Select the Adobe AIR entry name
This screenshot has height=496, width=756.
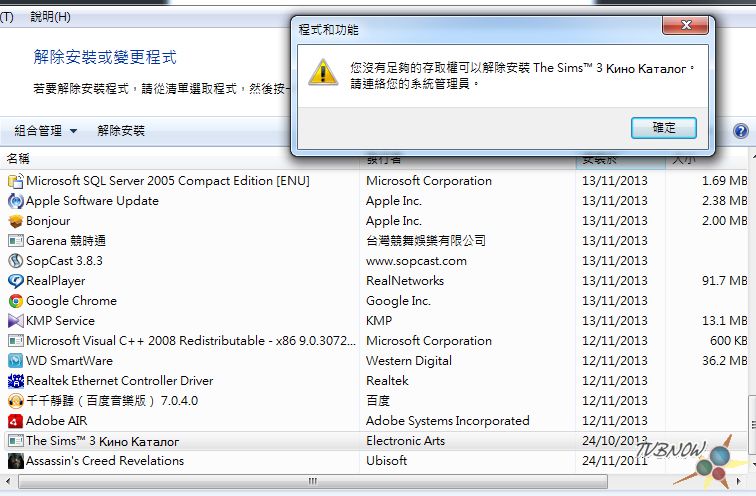[56, 421]
